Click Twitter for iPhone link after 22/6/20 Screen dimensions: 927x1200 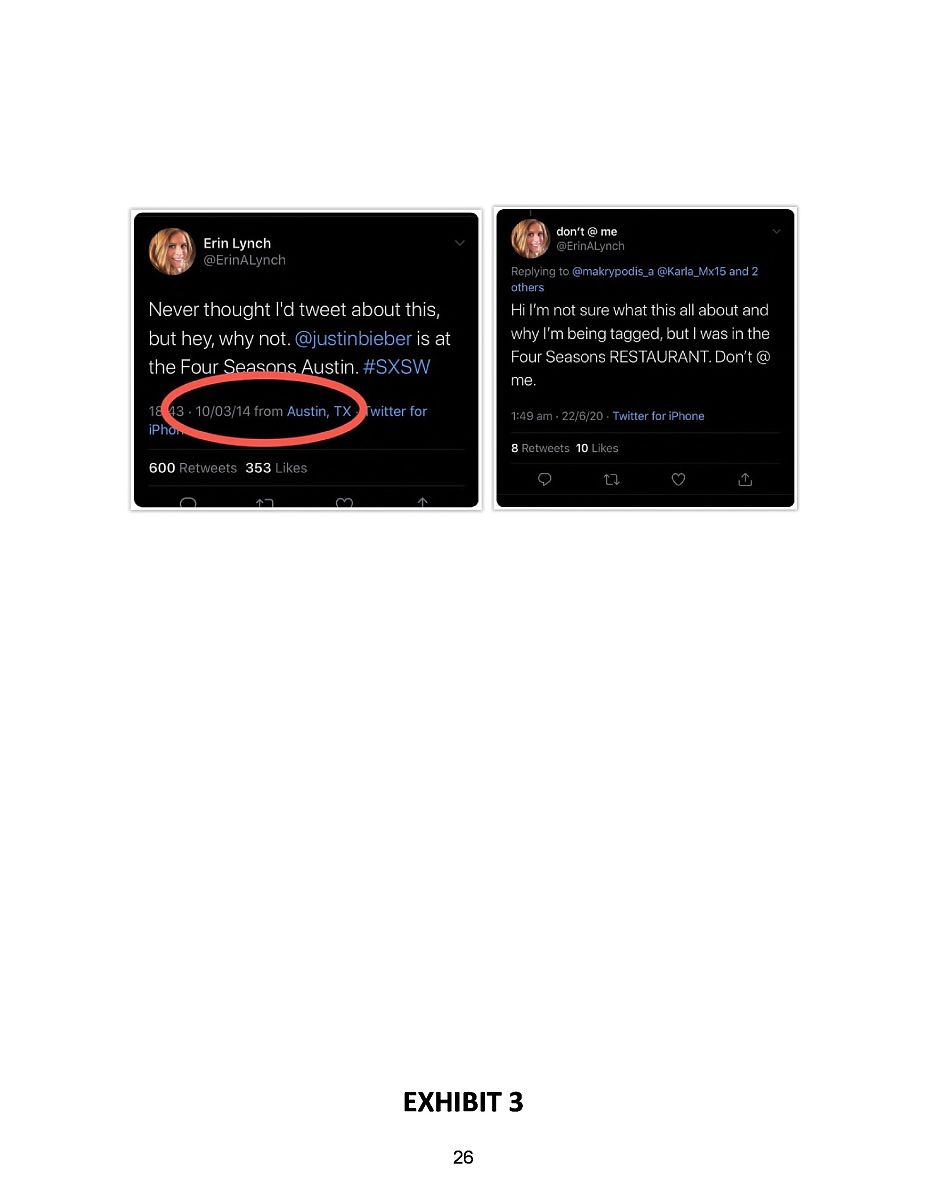[658, 416]
